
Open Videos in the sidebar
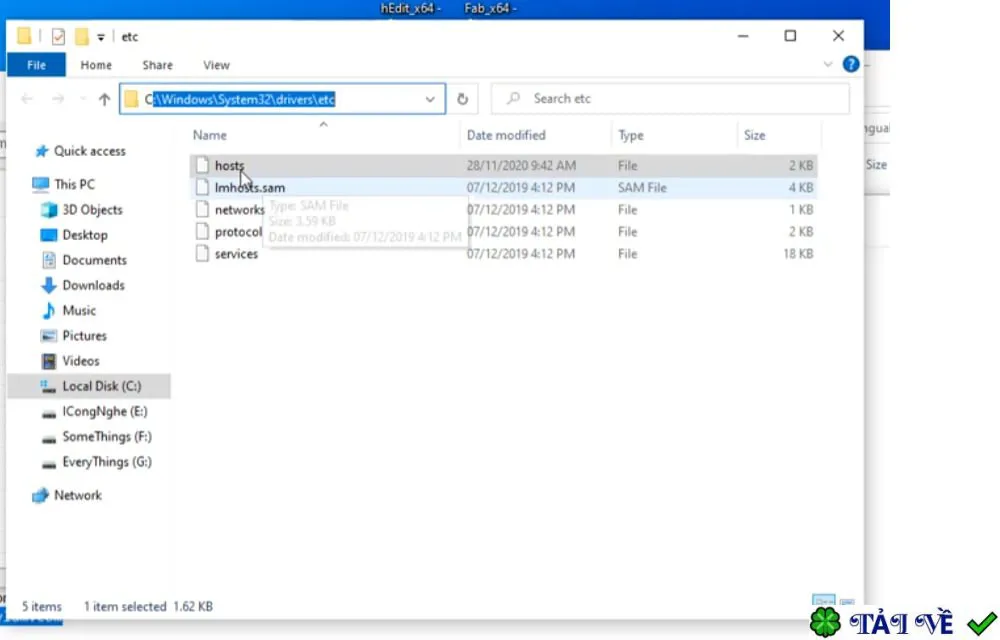80,361
